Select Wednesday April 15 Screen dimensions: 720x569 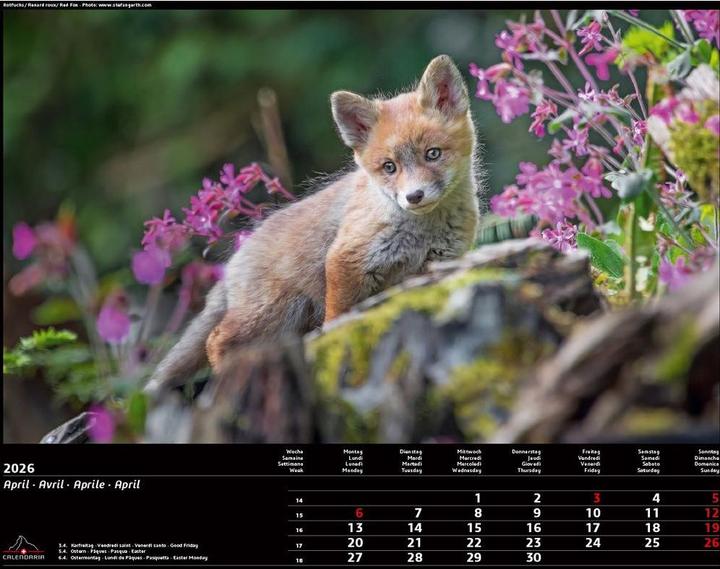coord(474,528)
